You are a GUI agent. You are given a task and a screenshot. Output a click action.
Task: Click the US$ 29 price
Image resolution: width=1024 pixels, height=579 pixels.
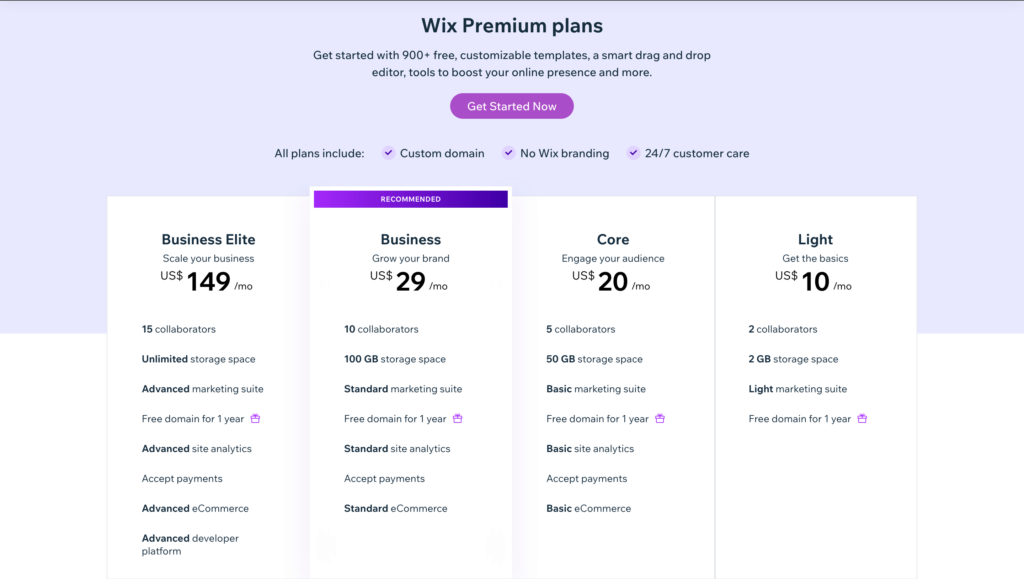pyautogui.click(x=409, y=281)
